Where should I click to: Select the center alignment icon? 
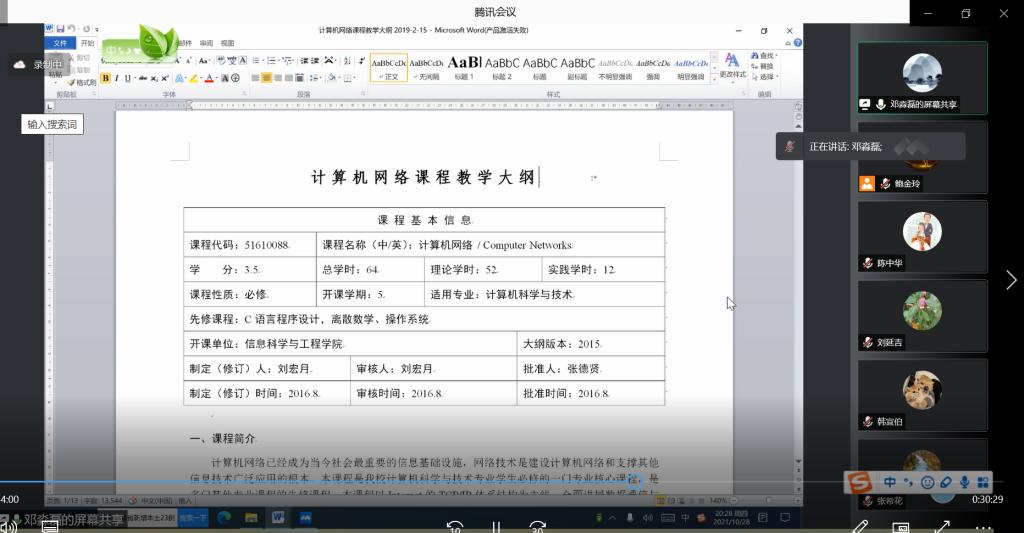tap(266, 78)
